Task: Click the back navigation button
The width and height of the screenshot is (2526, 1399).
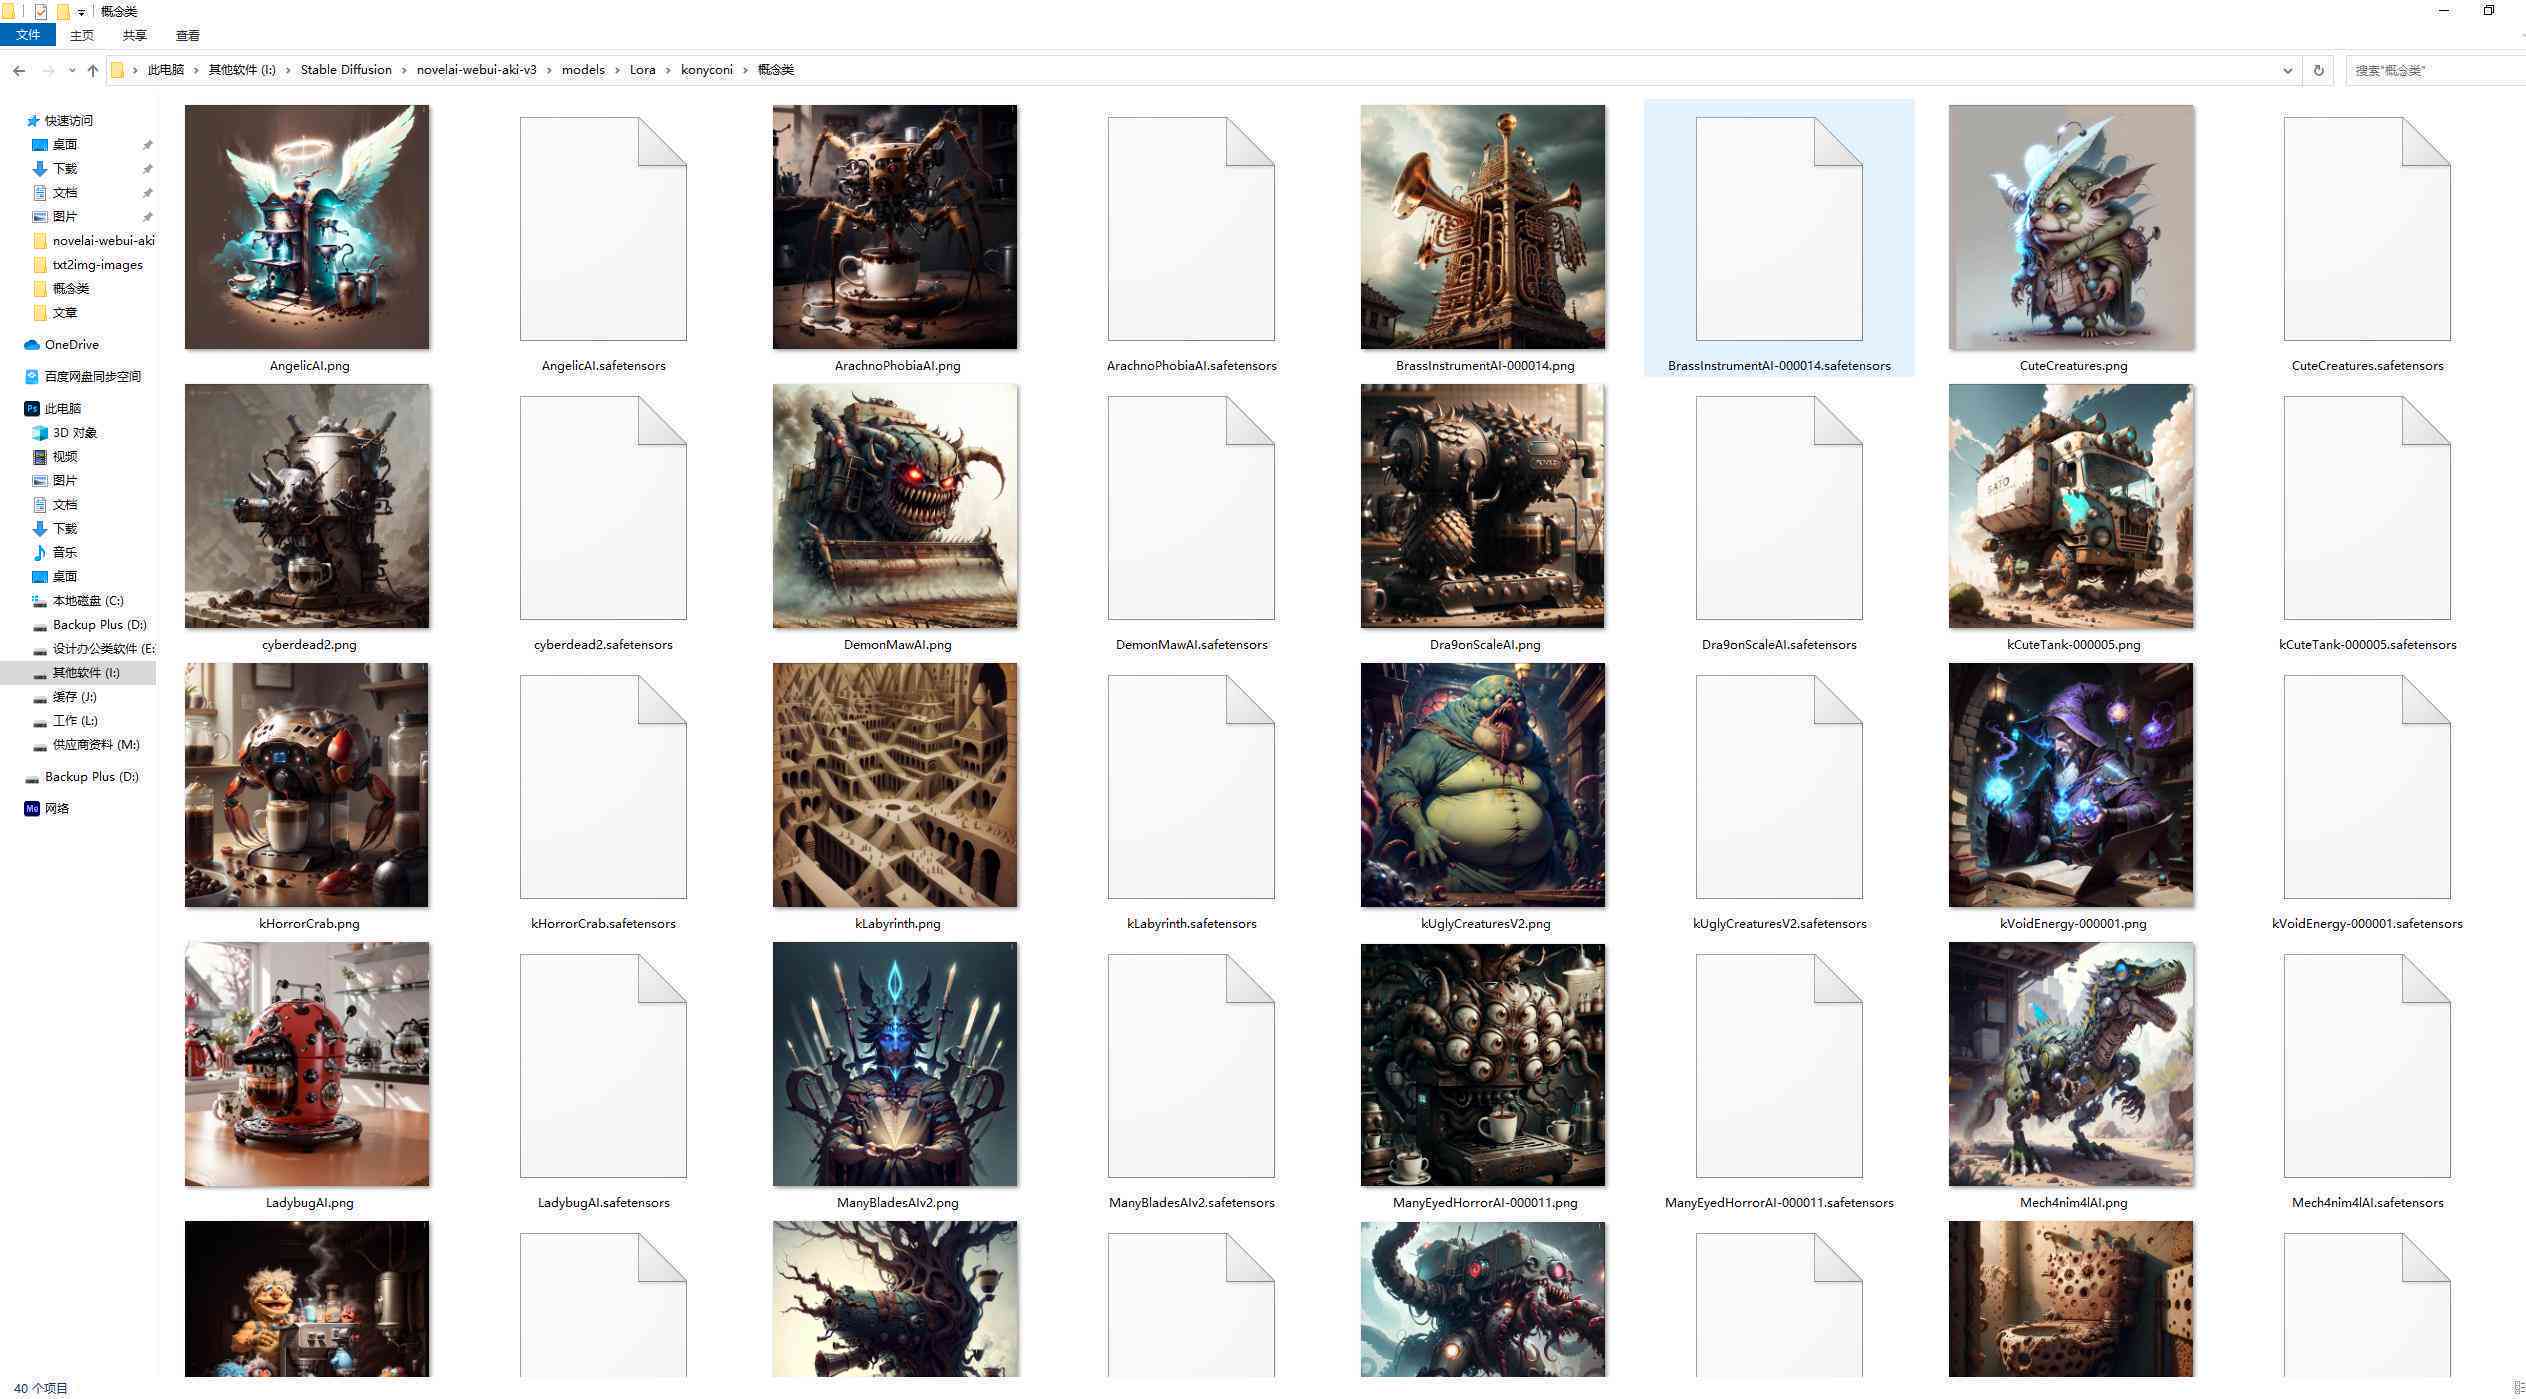Action: (x=21, y=69)
